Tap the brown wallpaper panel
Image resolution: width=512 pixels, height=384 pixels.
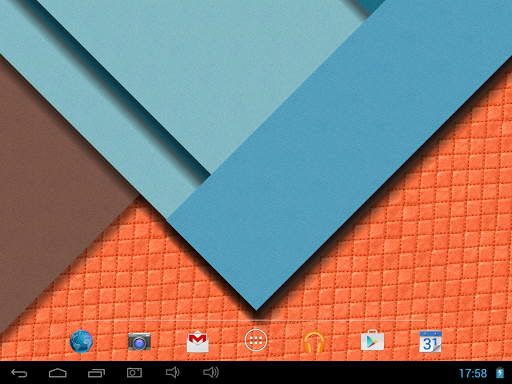click(x=50, y=183)
